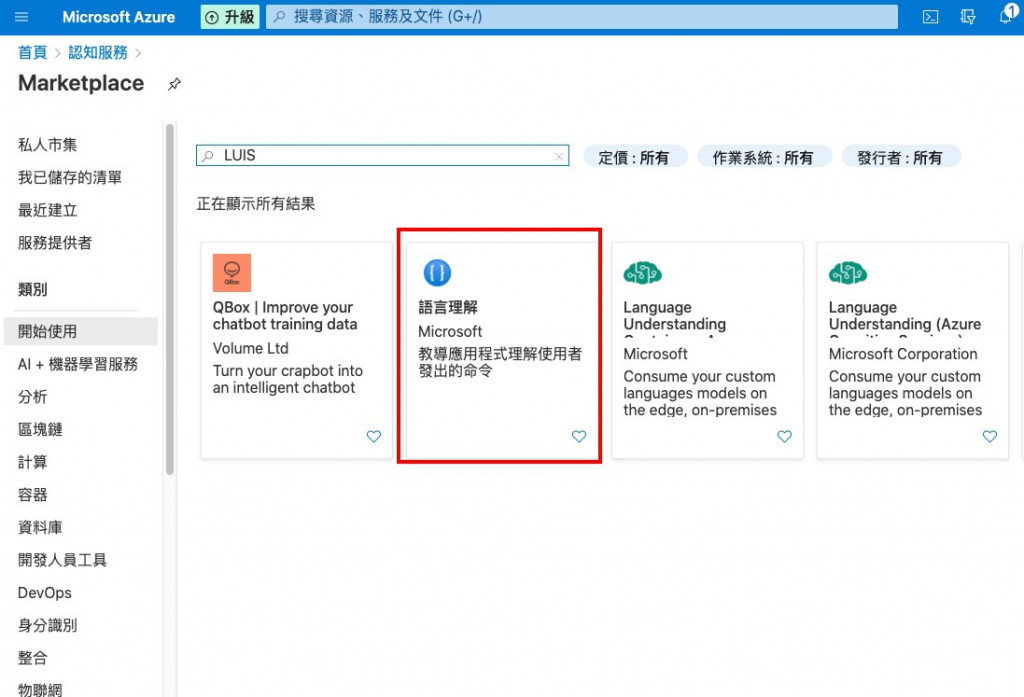Click the QBox orange logo icon
Screen dimensions: 1024x697
232,272
